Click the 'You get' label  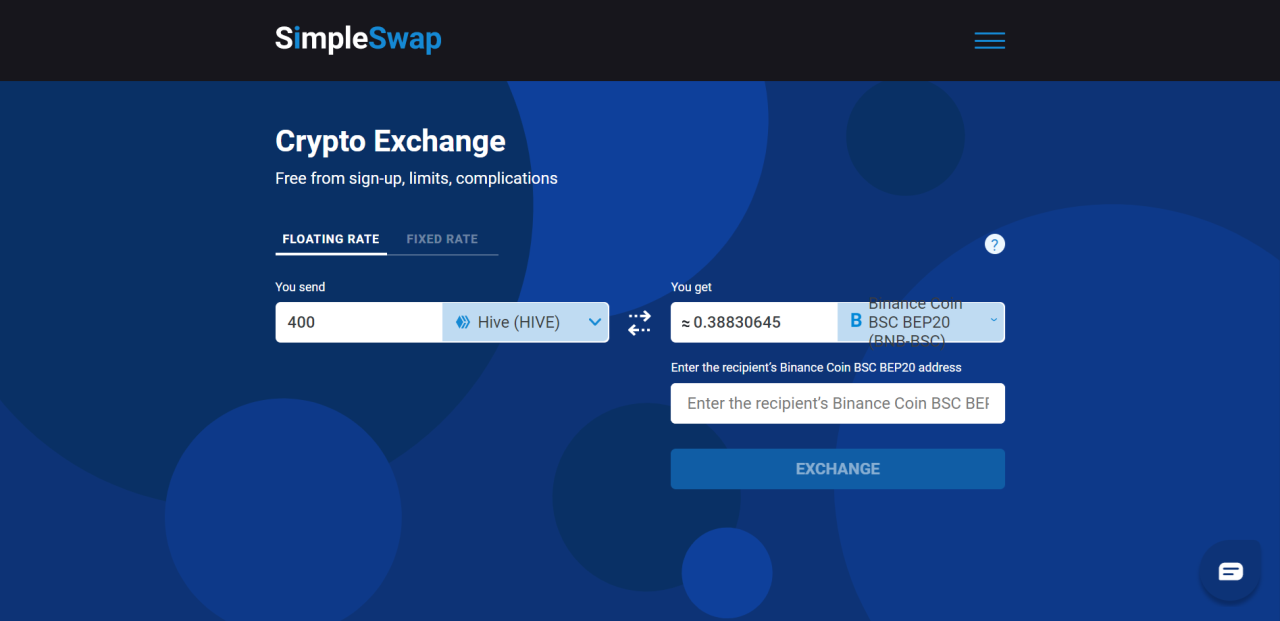click(x=691, y=287)
